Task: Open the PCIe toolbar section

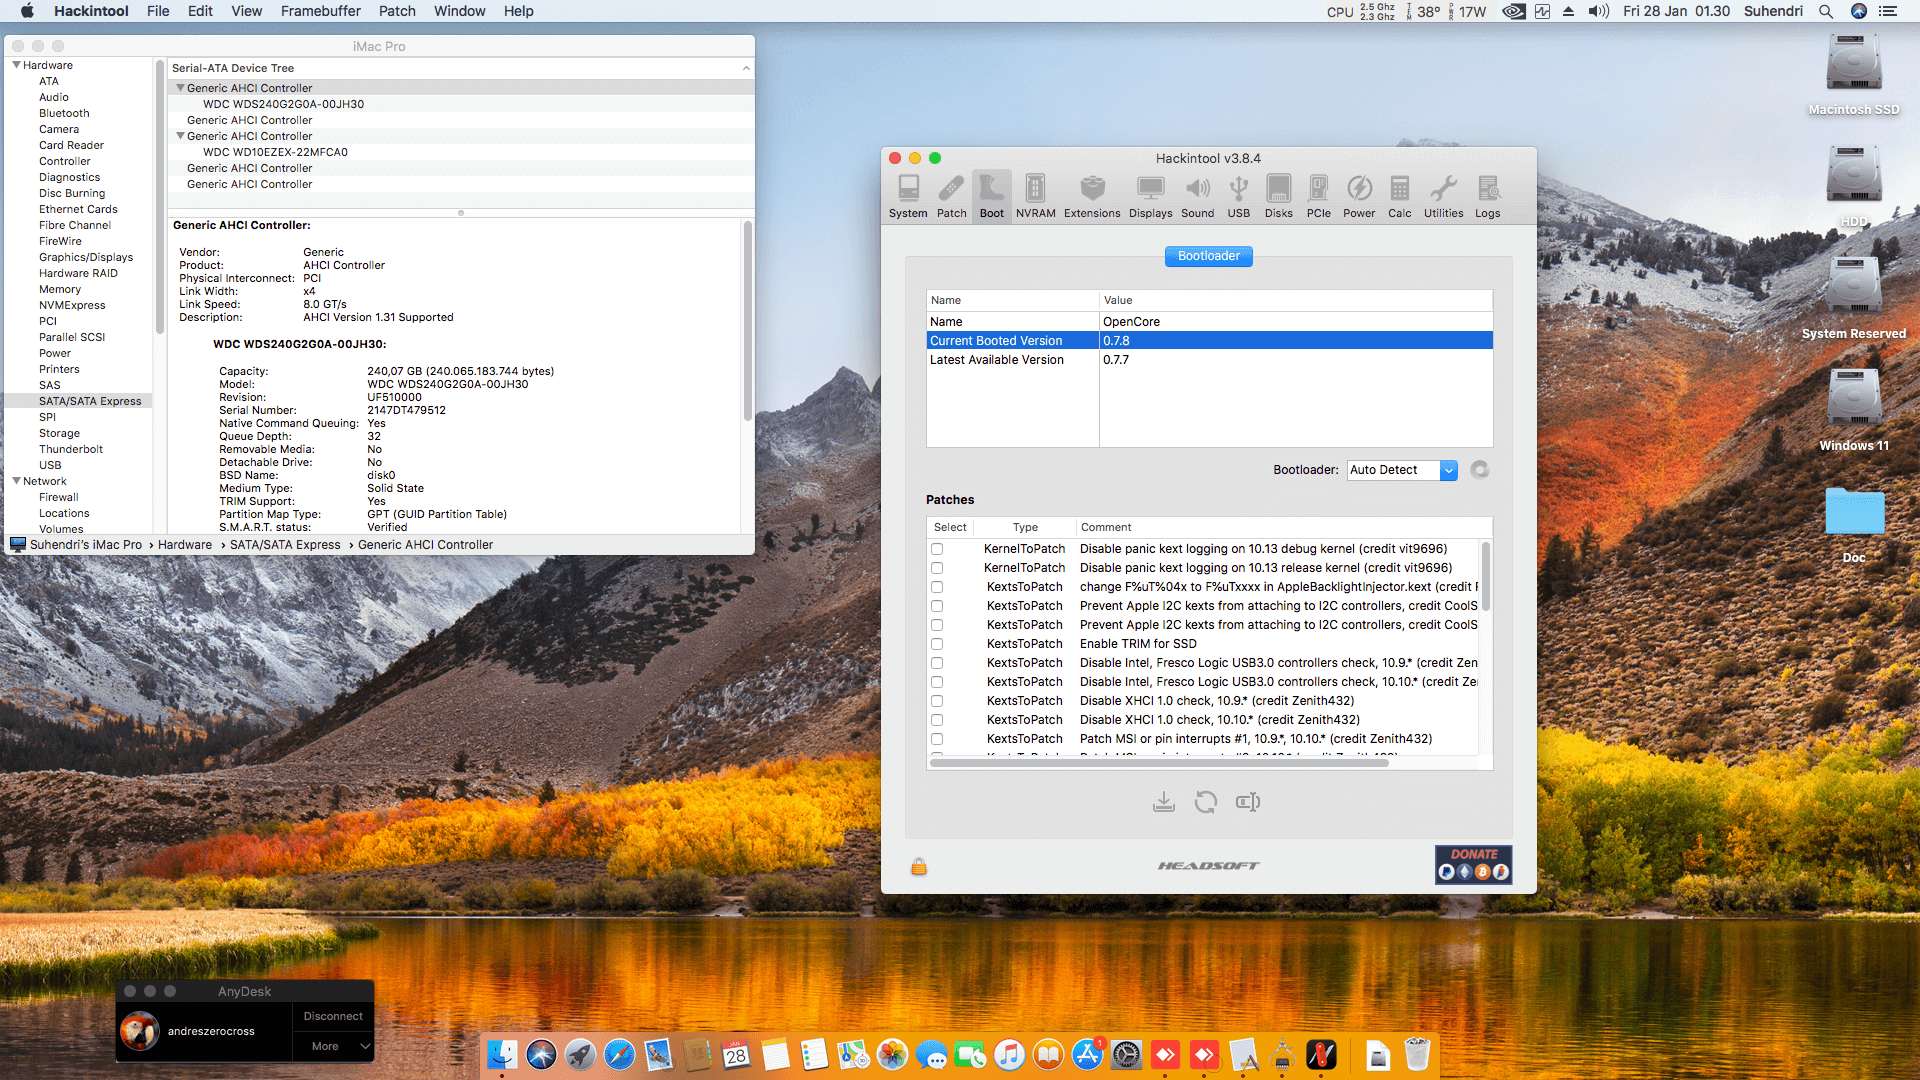Action: [x=1318, y=196]
